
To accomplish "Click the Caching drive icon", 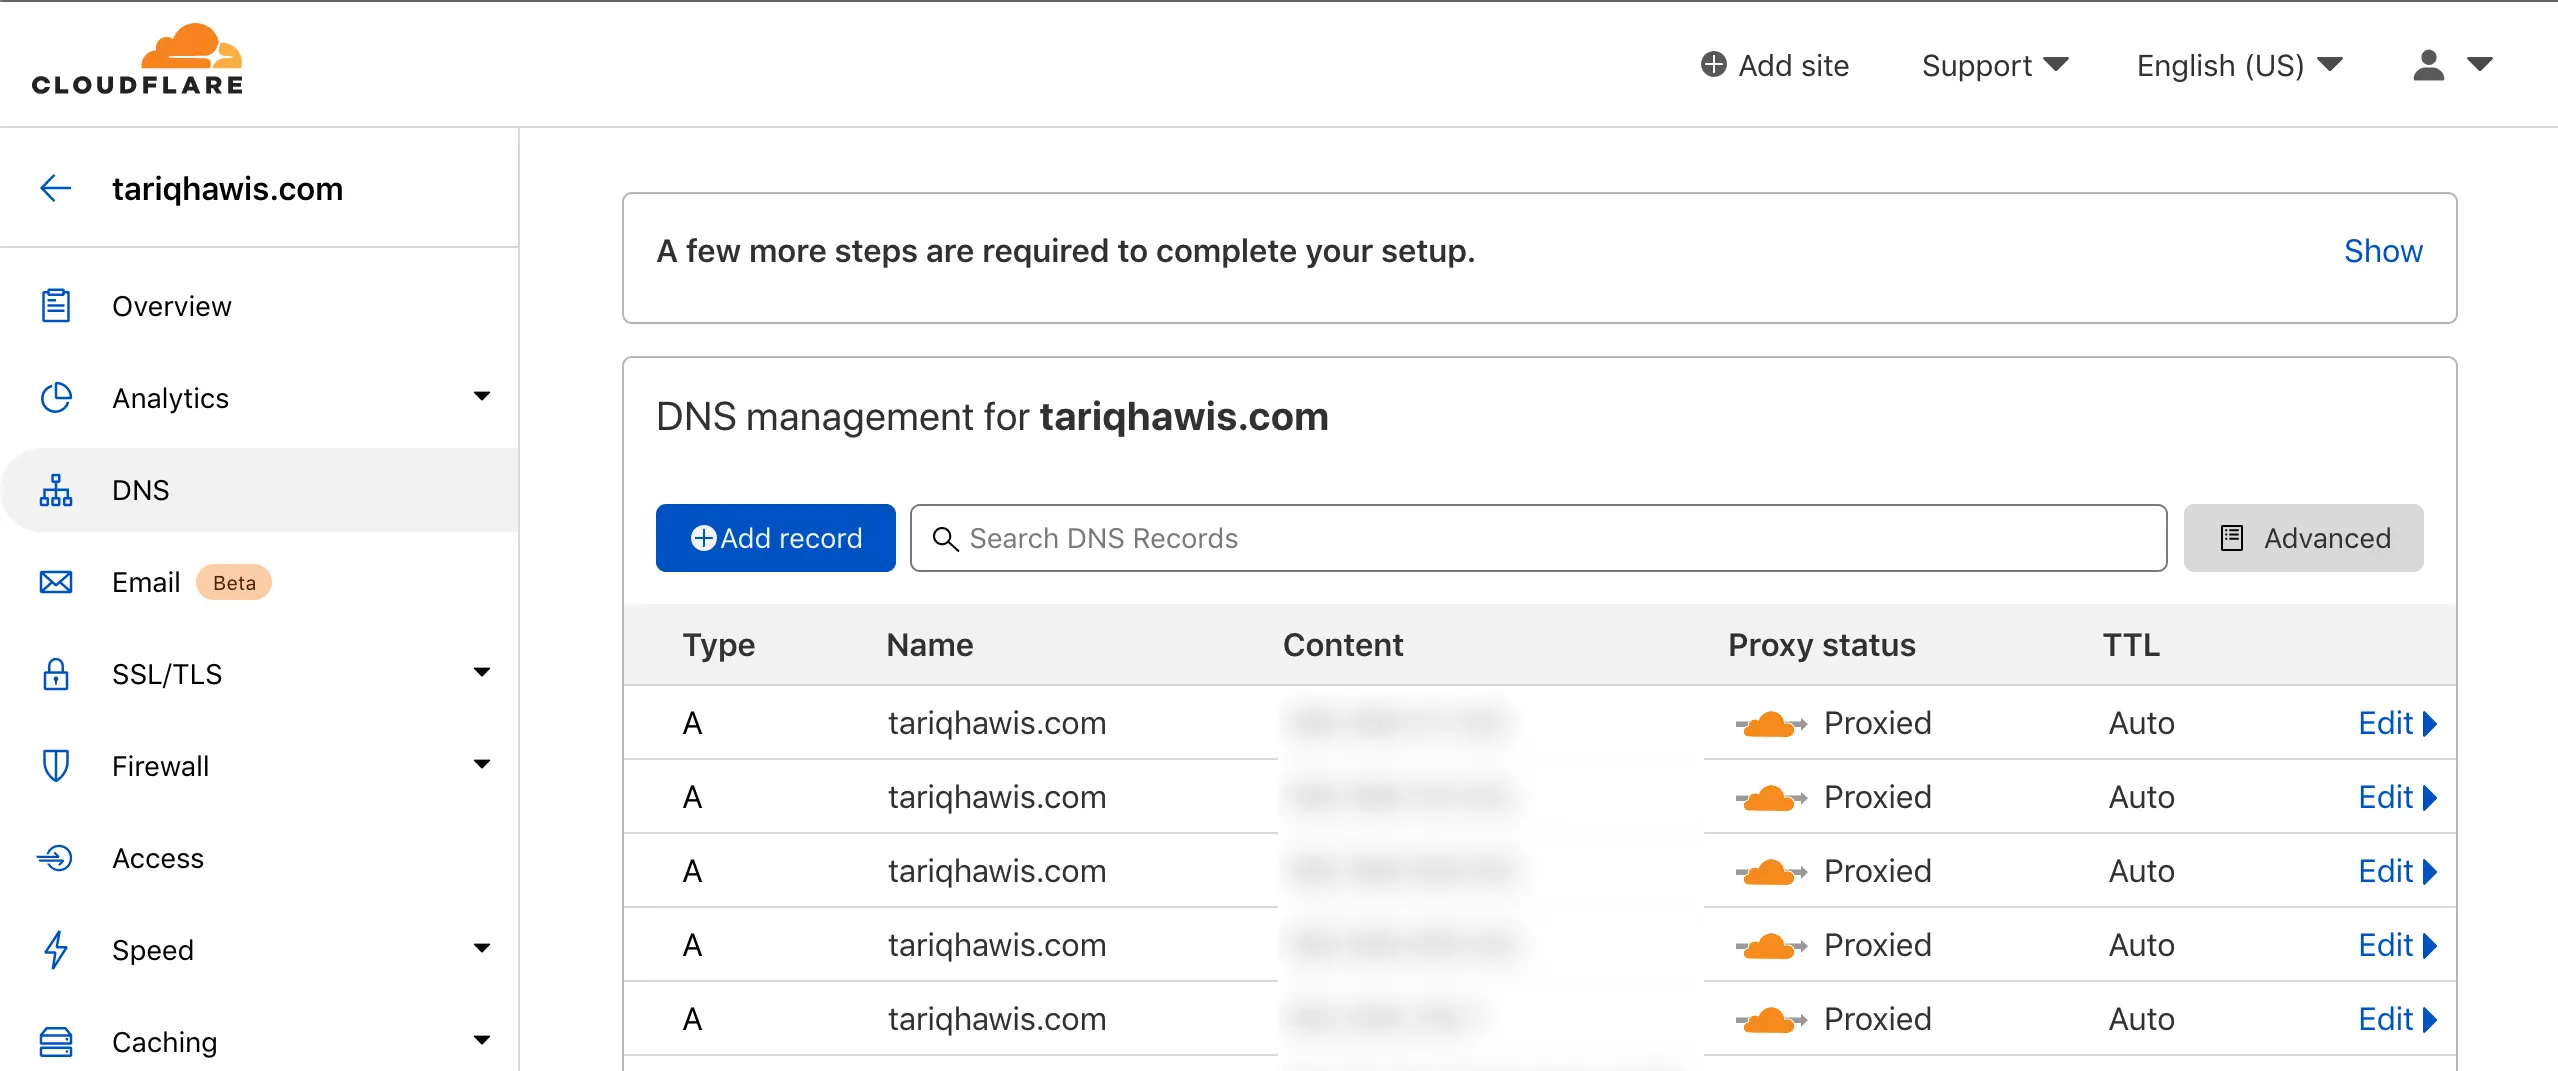I will pos(56,1042).
